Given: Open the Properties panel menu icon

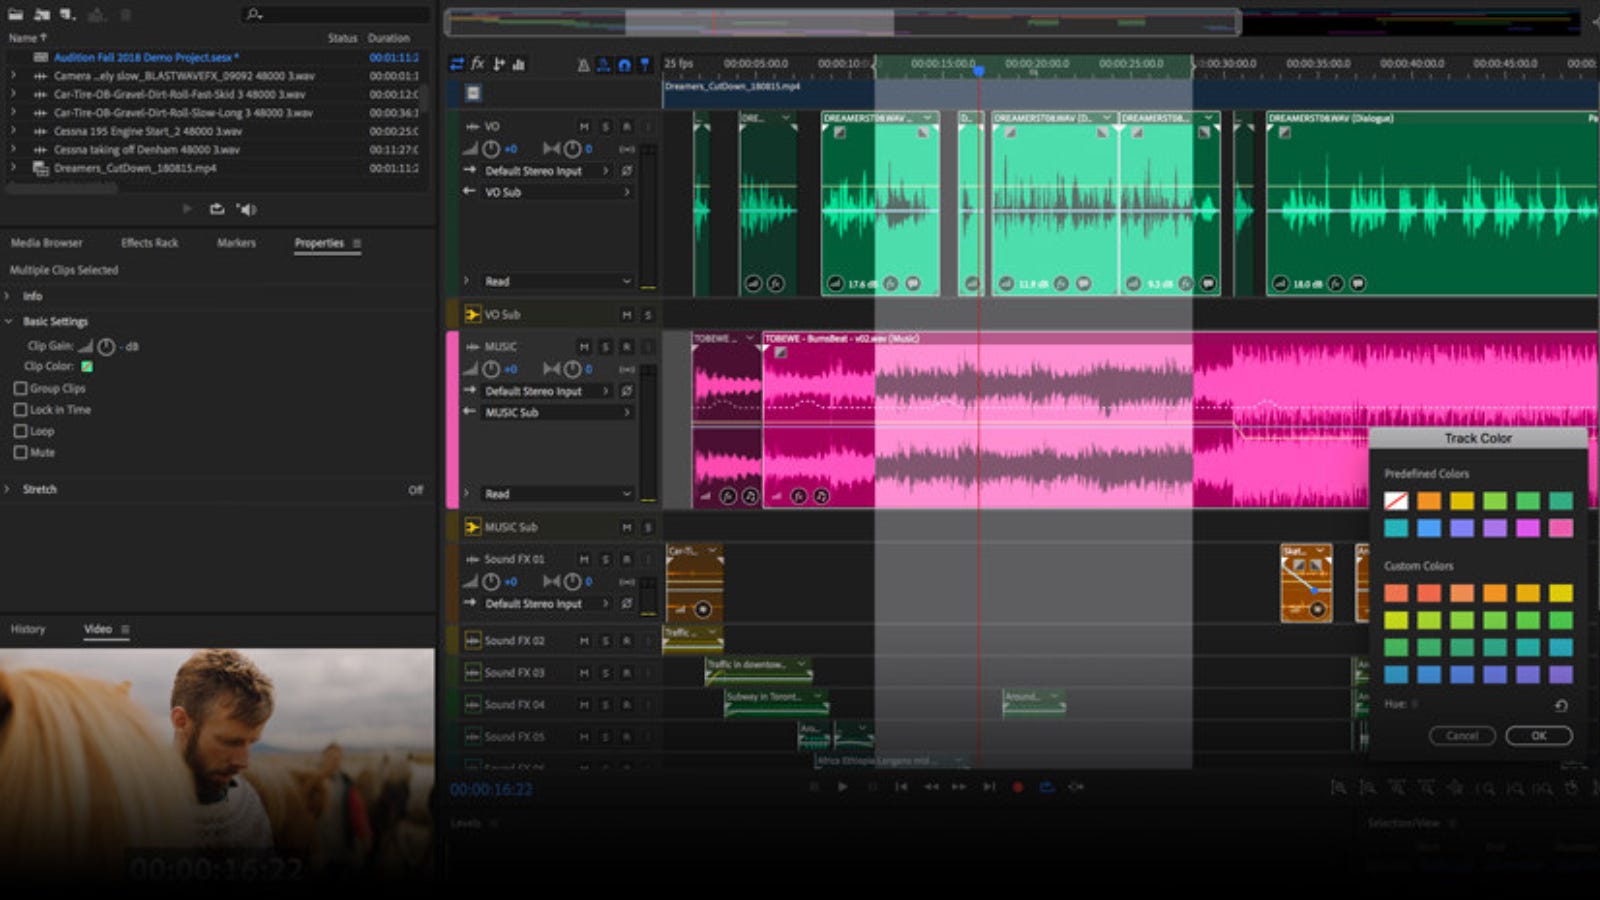Looking at the screenshot, I should click(x=357, y=243).
